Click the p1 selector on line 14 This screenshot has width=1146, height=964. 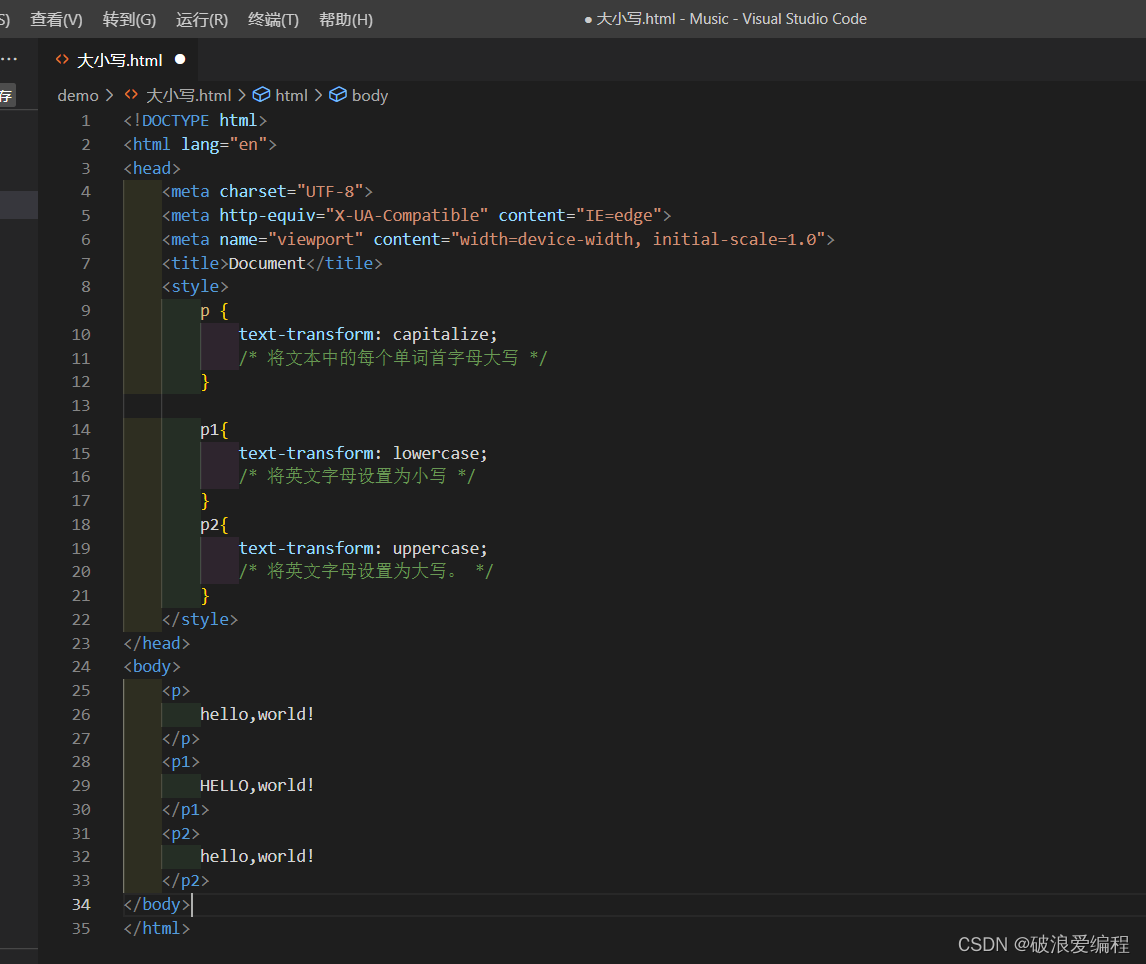point(209,430)
